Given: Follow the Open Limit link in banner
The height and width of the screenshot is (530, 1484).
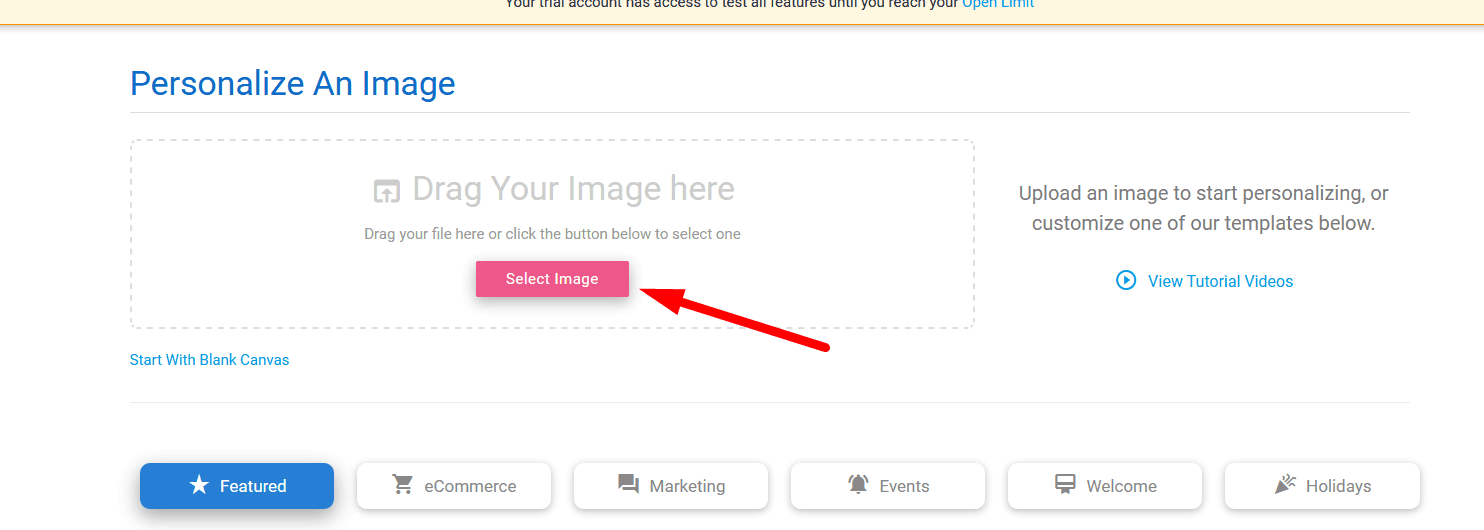Looking at the screenshot, I should coord(997,4).
